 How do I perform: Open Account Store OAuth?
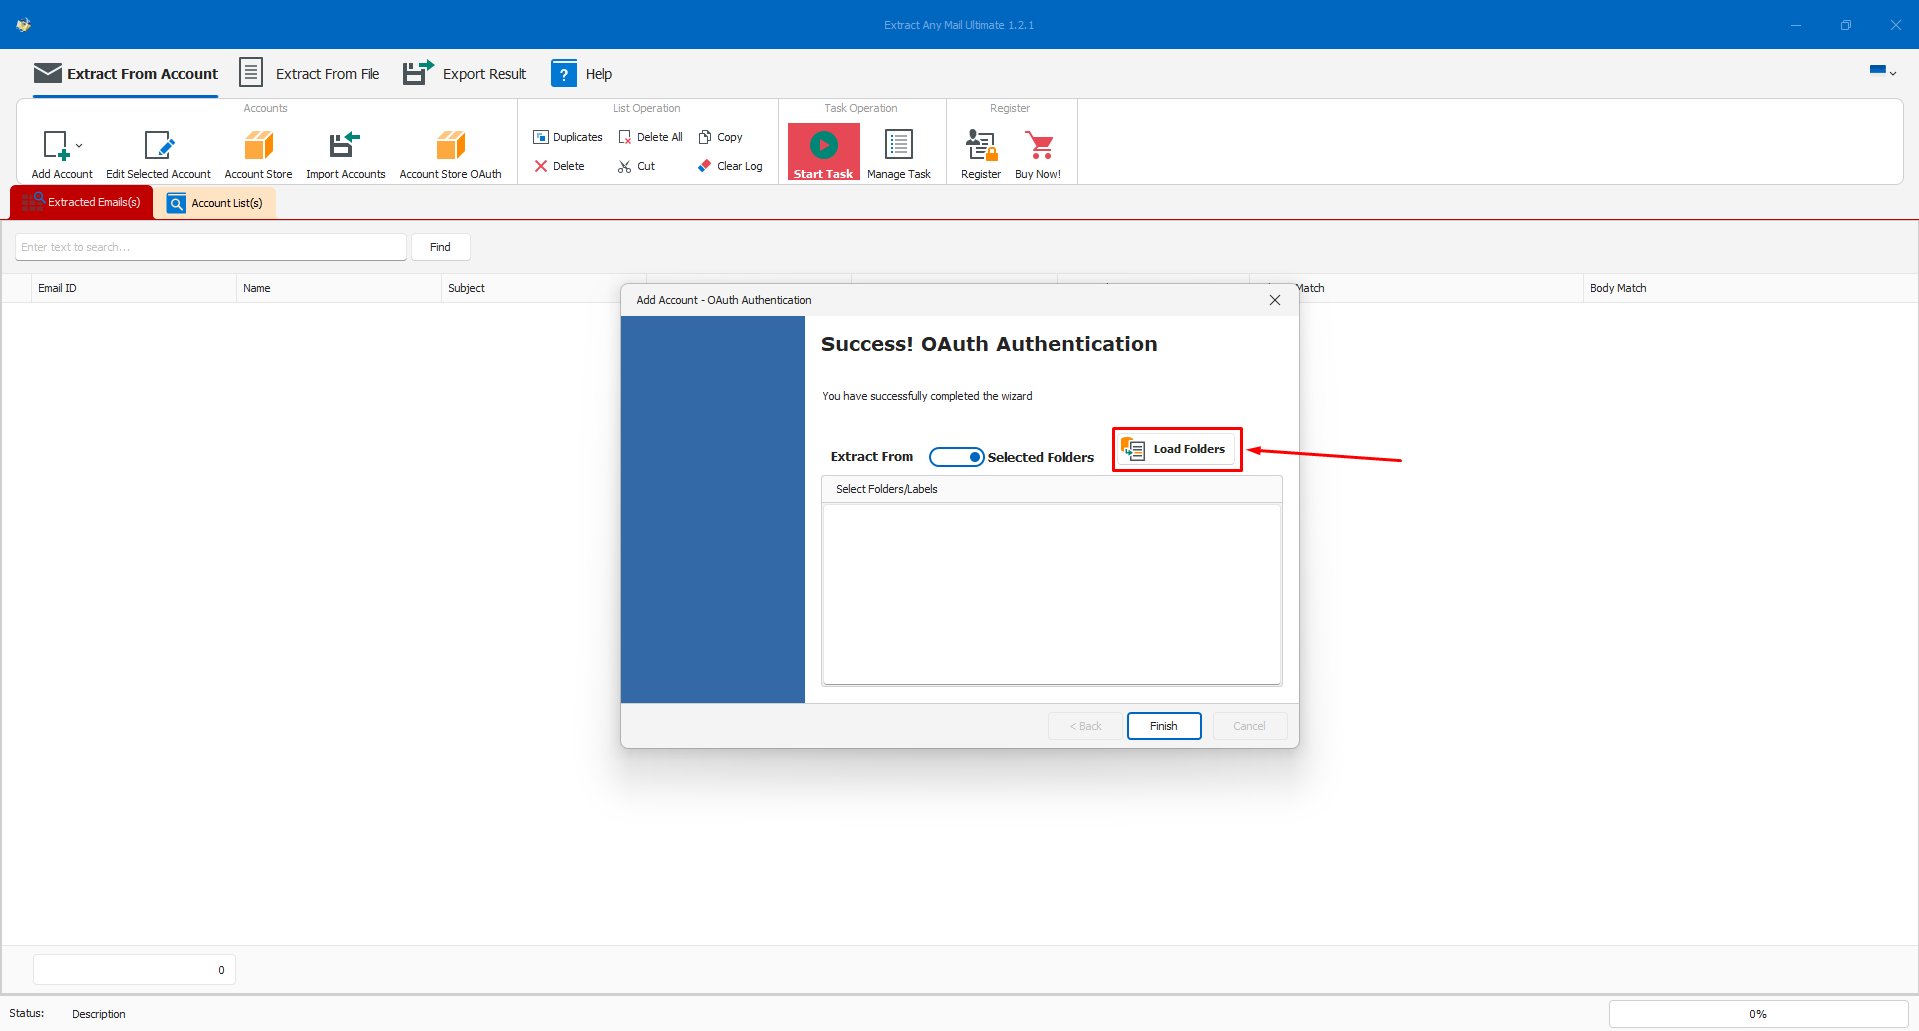450,146
